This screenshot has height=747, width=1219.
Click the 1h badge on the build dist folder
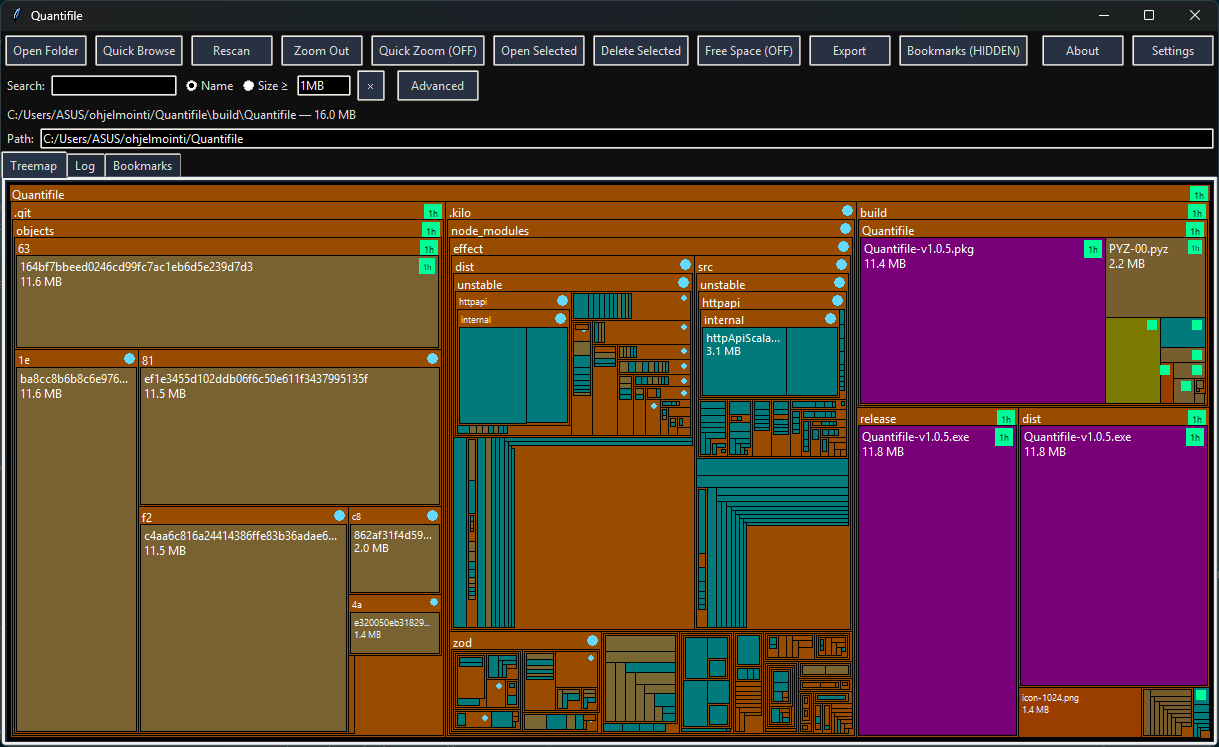[1196, 418]
